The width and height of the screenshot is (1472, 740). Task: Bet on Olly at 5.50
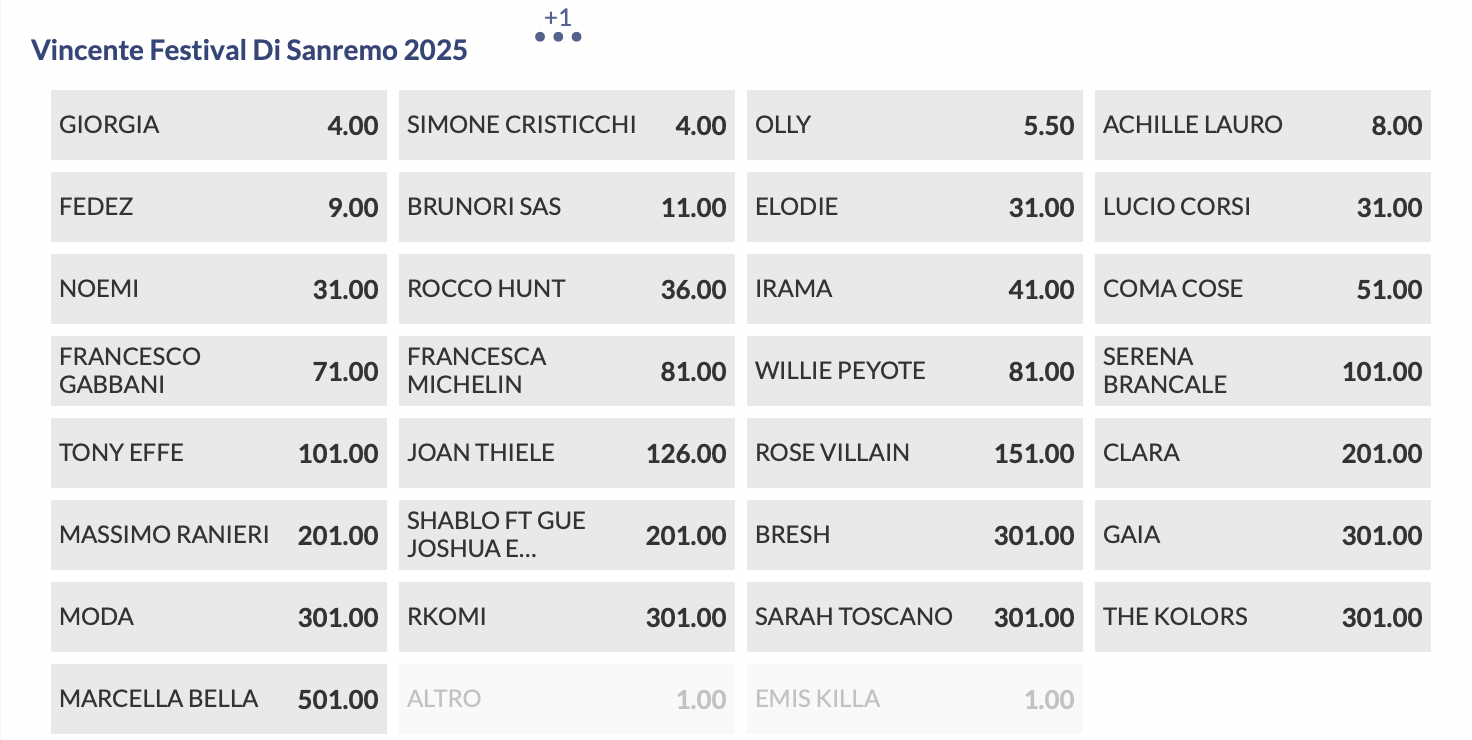(x=914, y=125)
